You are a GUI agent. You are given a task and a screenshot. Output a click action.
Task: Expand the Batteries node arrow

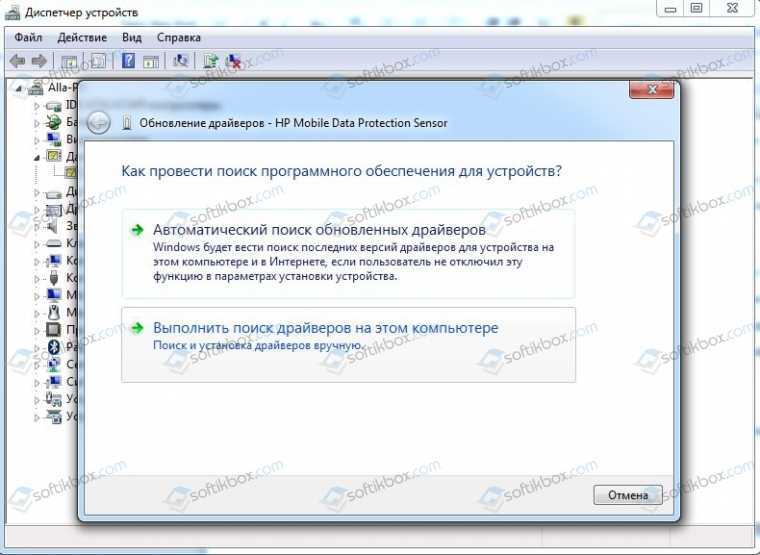pyautogui.click(x=36, y=123)
